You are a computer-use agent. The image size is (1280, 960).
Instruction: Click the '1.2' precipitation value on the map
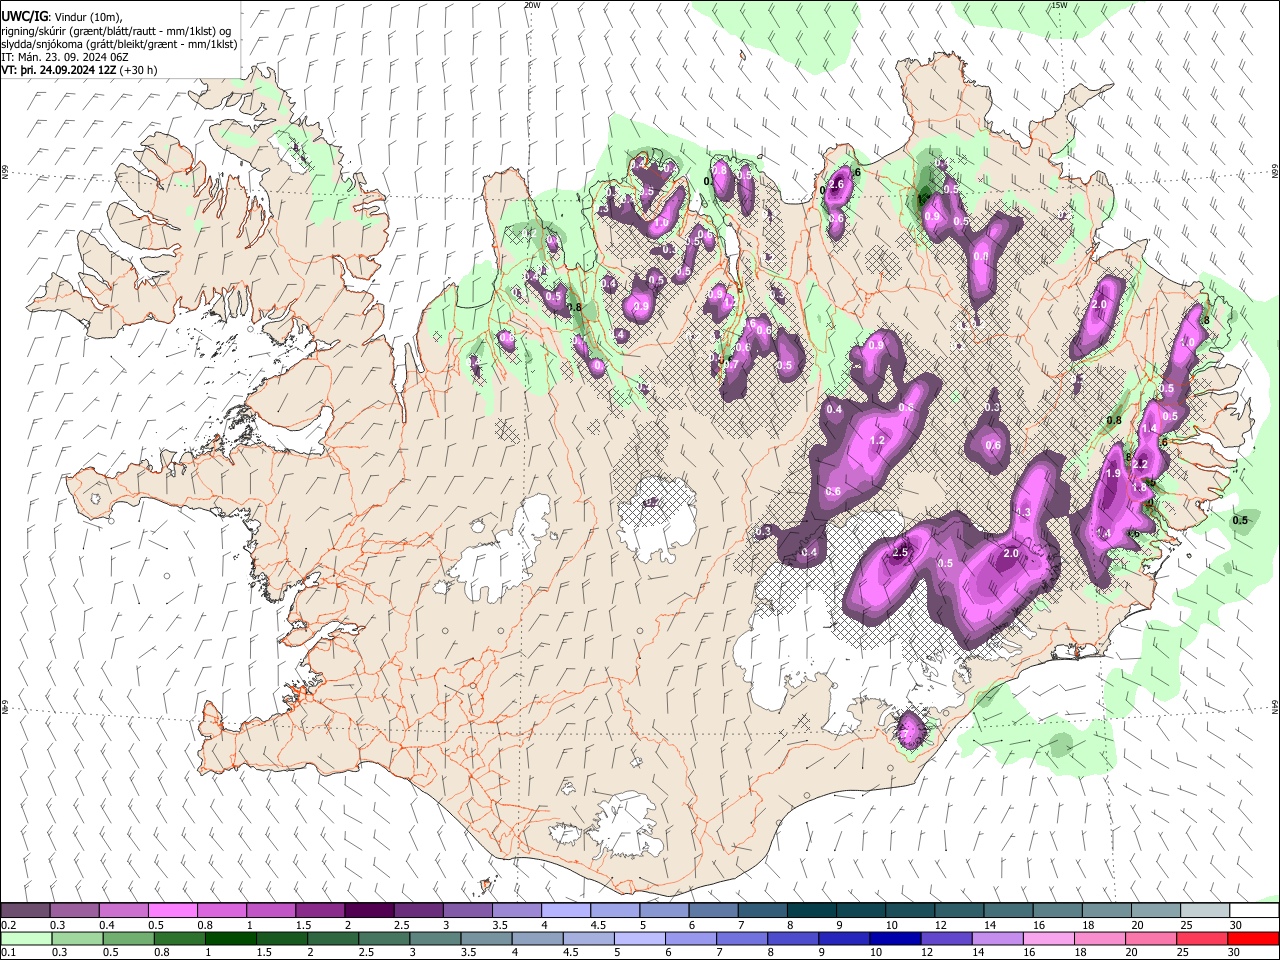(x=878, y=440)
